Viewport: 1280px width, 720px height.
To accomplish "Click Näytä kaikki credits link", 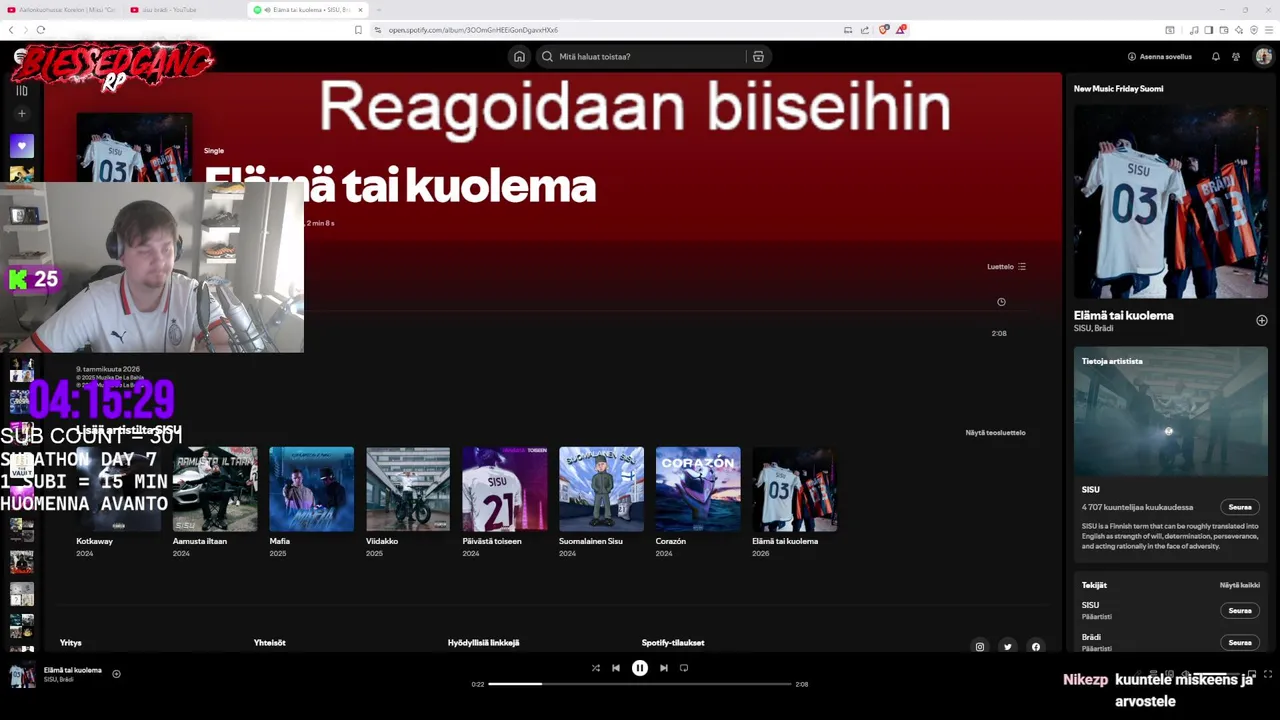I will point(1240,585).
